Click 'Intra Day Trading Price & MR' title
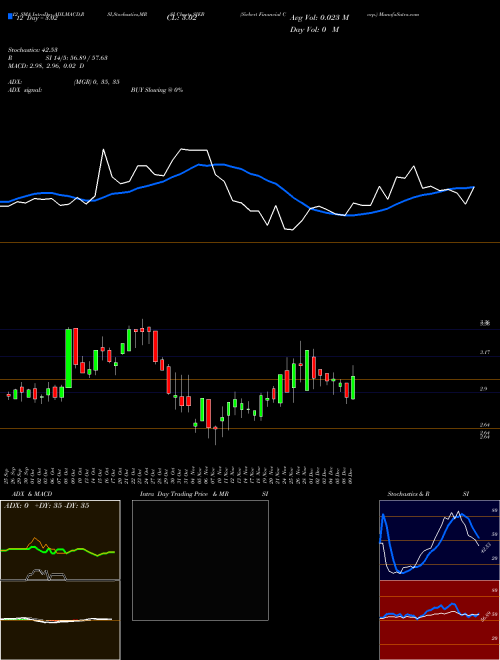Image resolution: width=500 pixels, height=660 pixels. [184, 494]
